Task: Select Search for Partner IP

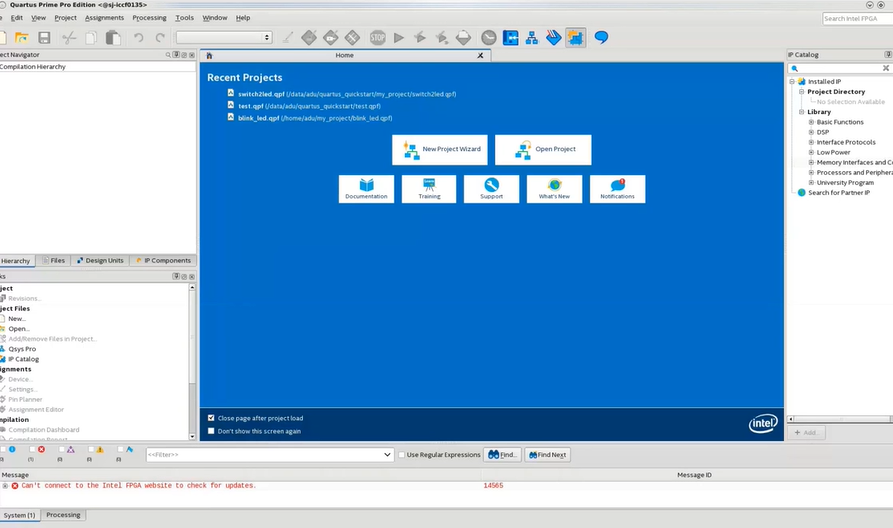Action: coord(839,193)
